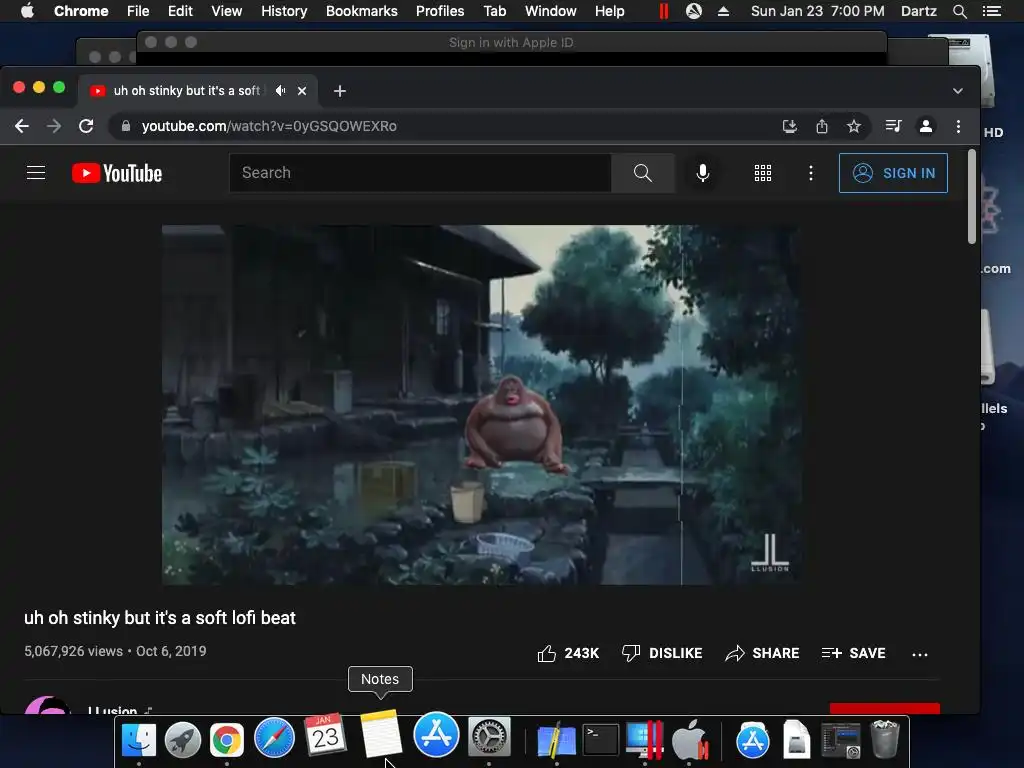Click the video player
This screenshot has width=1024, height=768.
coord(482,405)
